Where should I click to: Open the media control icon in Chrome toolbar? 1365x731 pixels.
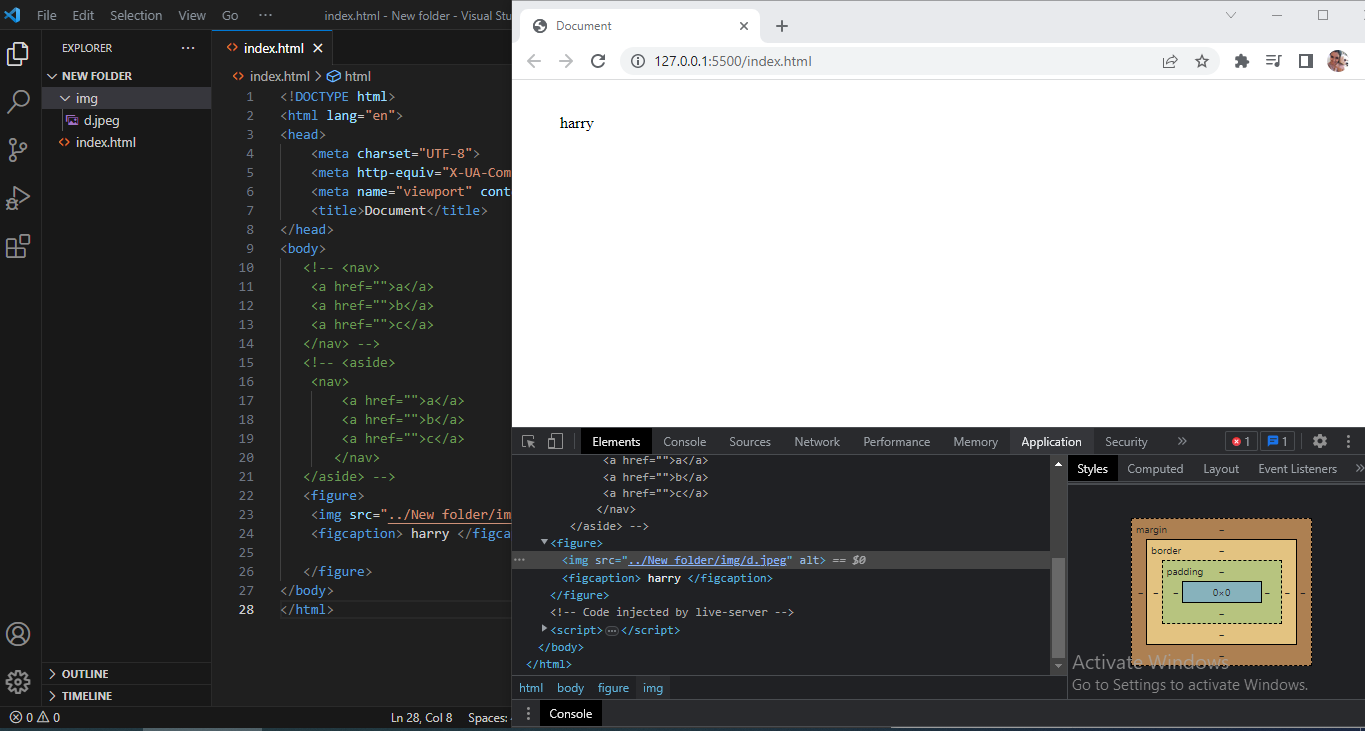point(1273,61)
